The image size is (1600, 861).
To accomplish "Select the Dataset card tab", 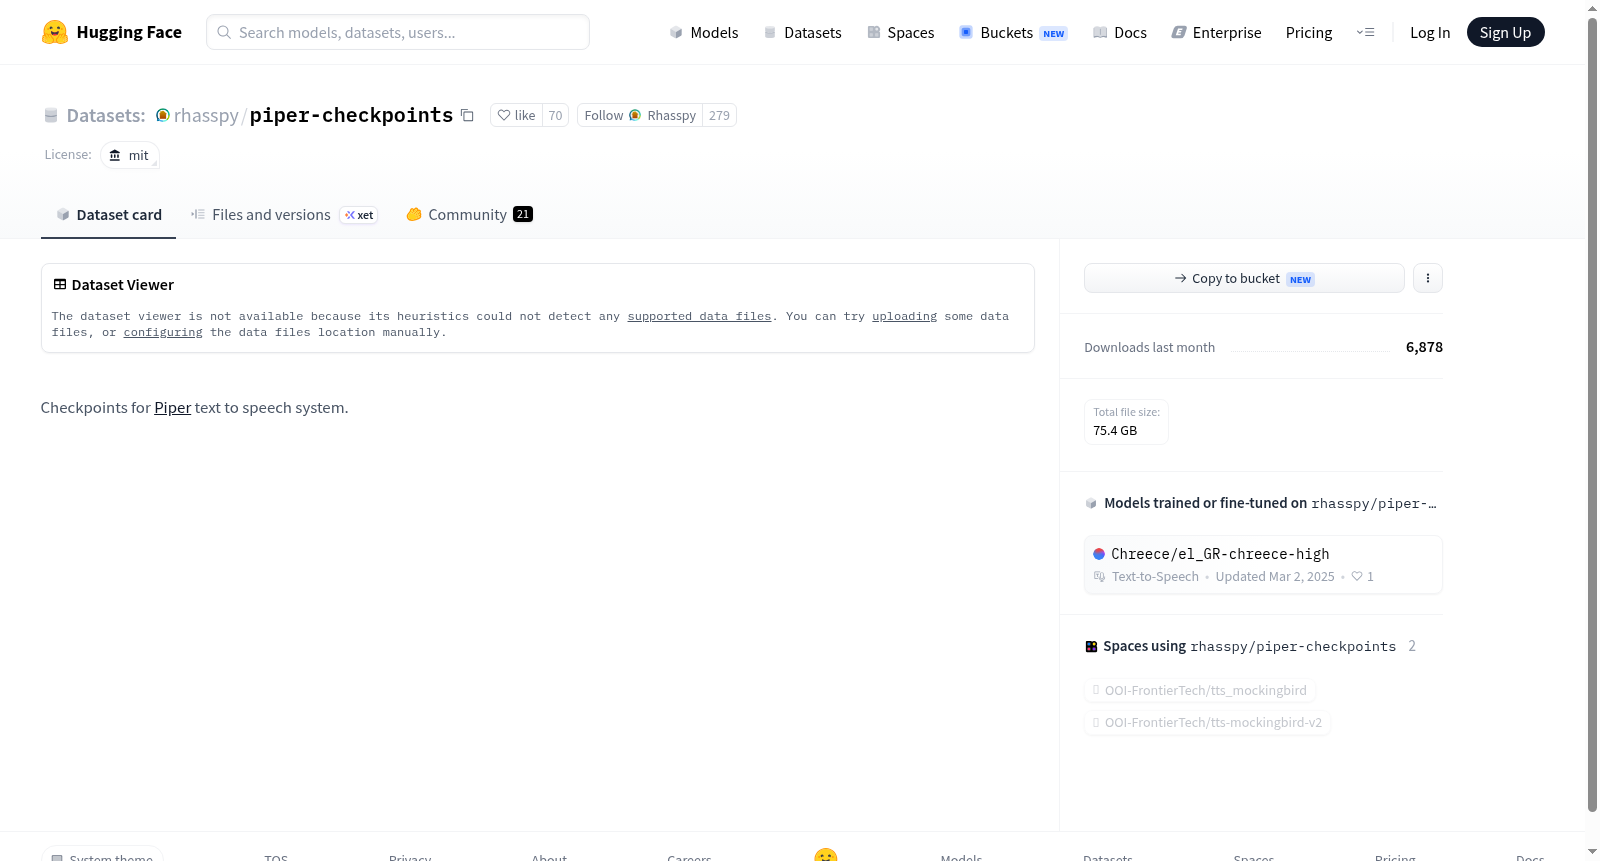I will pyautogui.click(x=109, y=215).
